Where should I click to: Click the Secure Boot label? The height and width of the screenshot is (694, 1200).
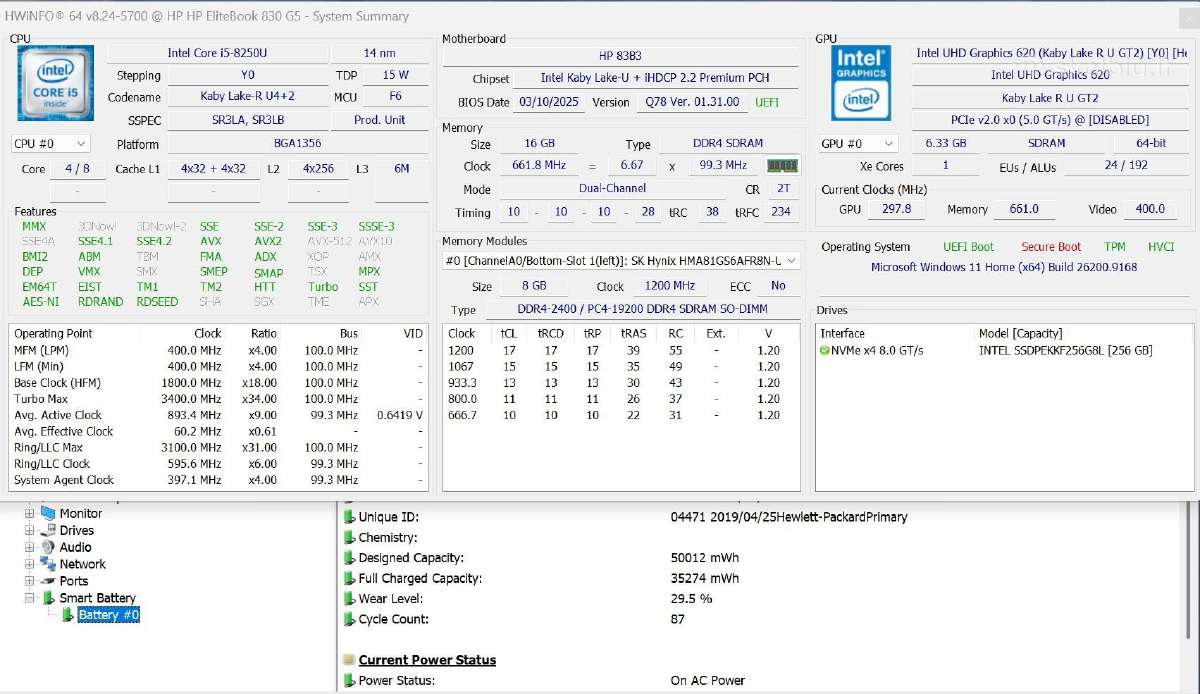(x=1051, y=247)
